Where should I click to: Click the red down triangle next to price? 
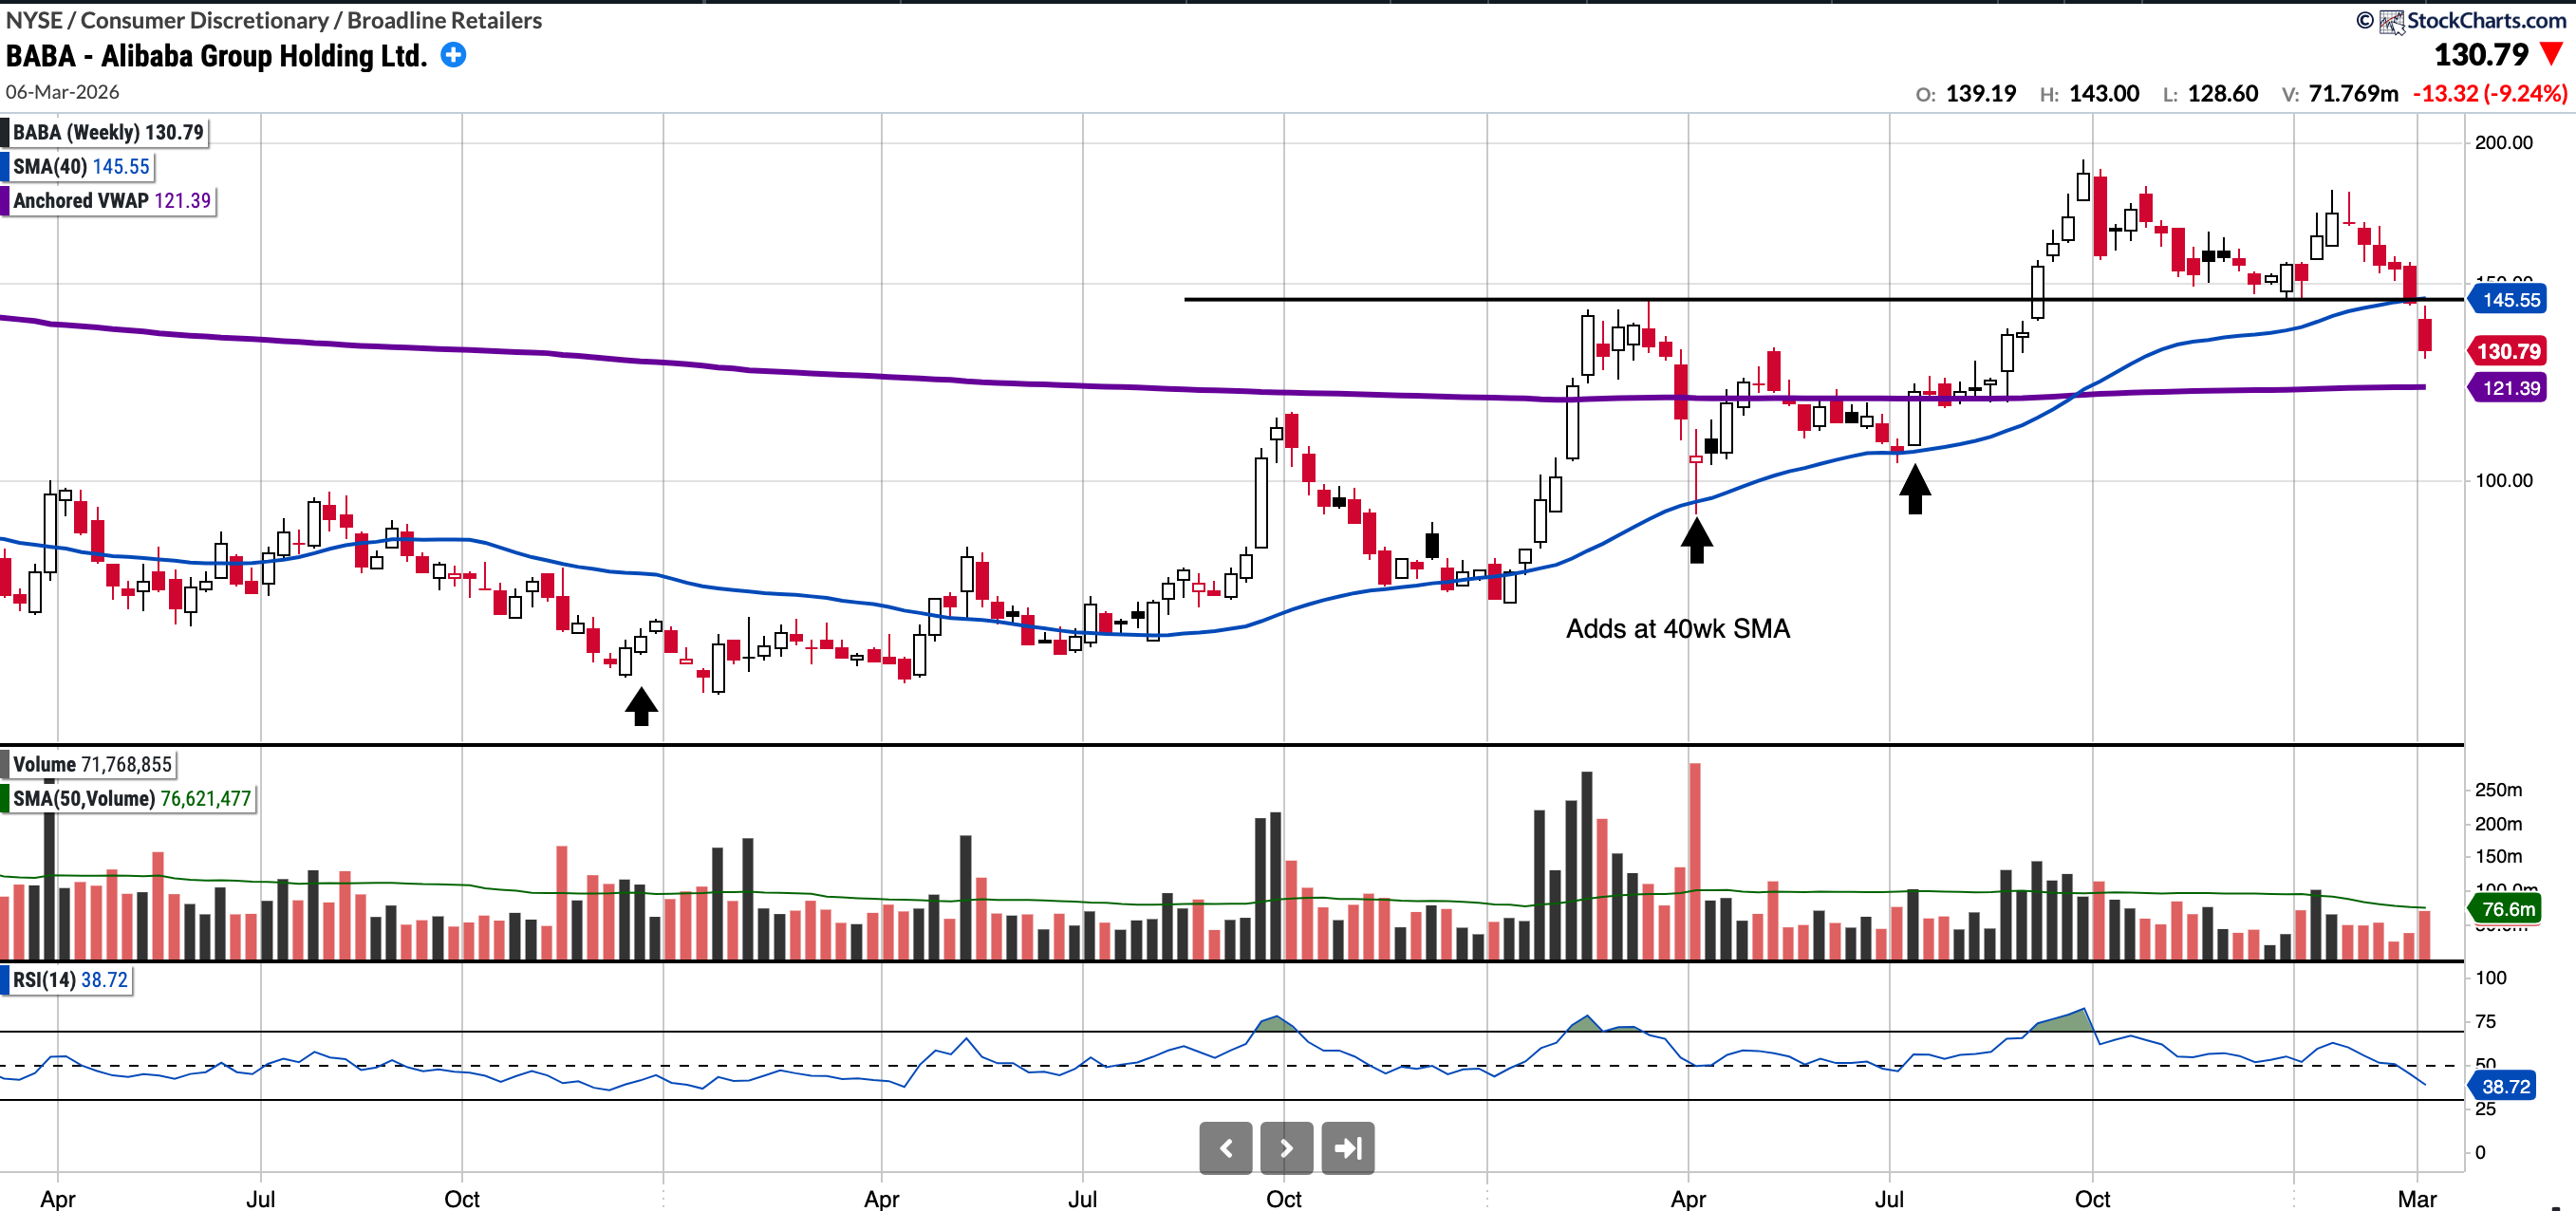tap(2551, 54)
